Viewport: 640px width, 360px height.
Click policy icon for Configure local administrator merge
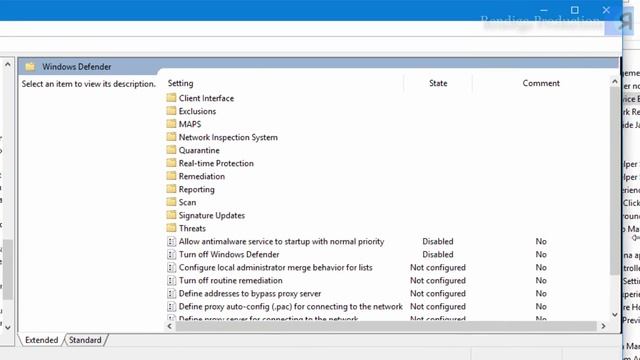click(x=171, y=268)
